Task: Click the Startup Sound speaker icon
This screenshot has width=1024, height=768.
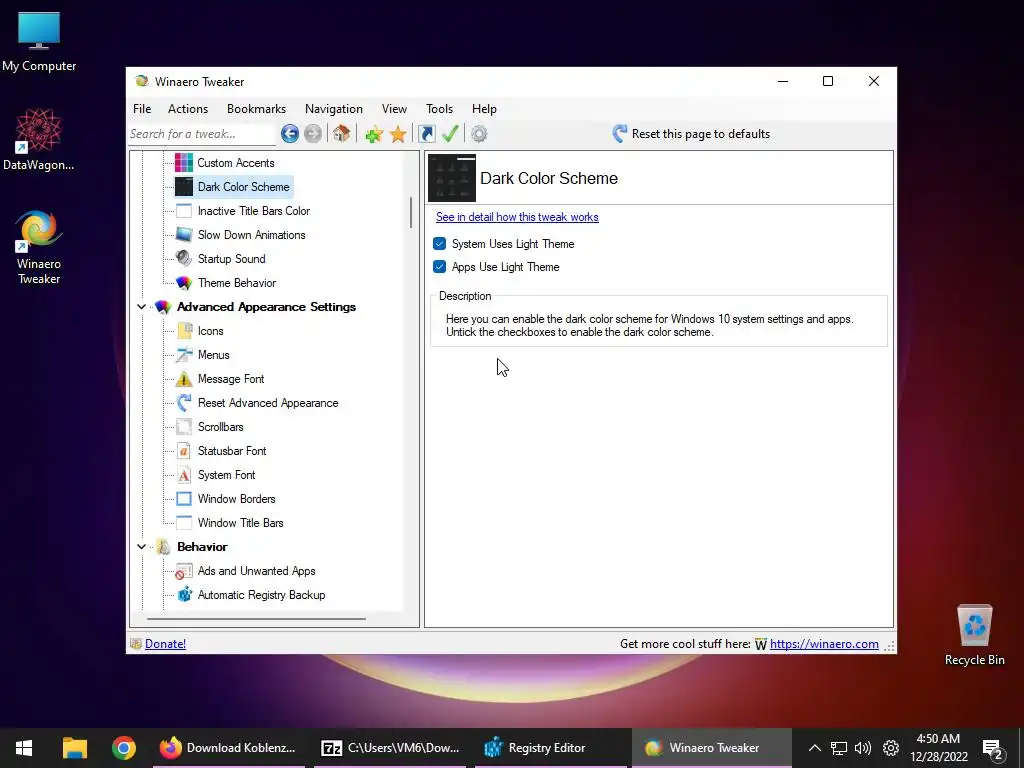Action: [184, 259]
